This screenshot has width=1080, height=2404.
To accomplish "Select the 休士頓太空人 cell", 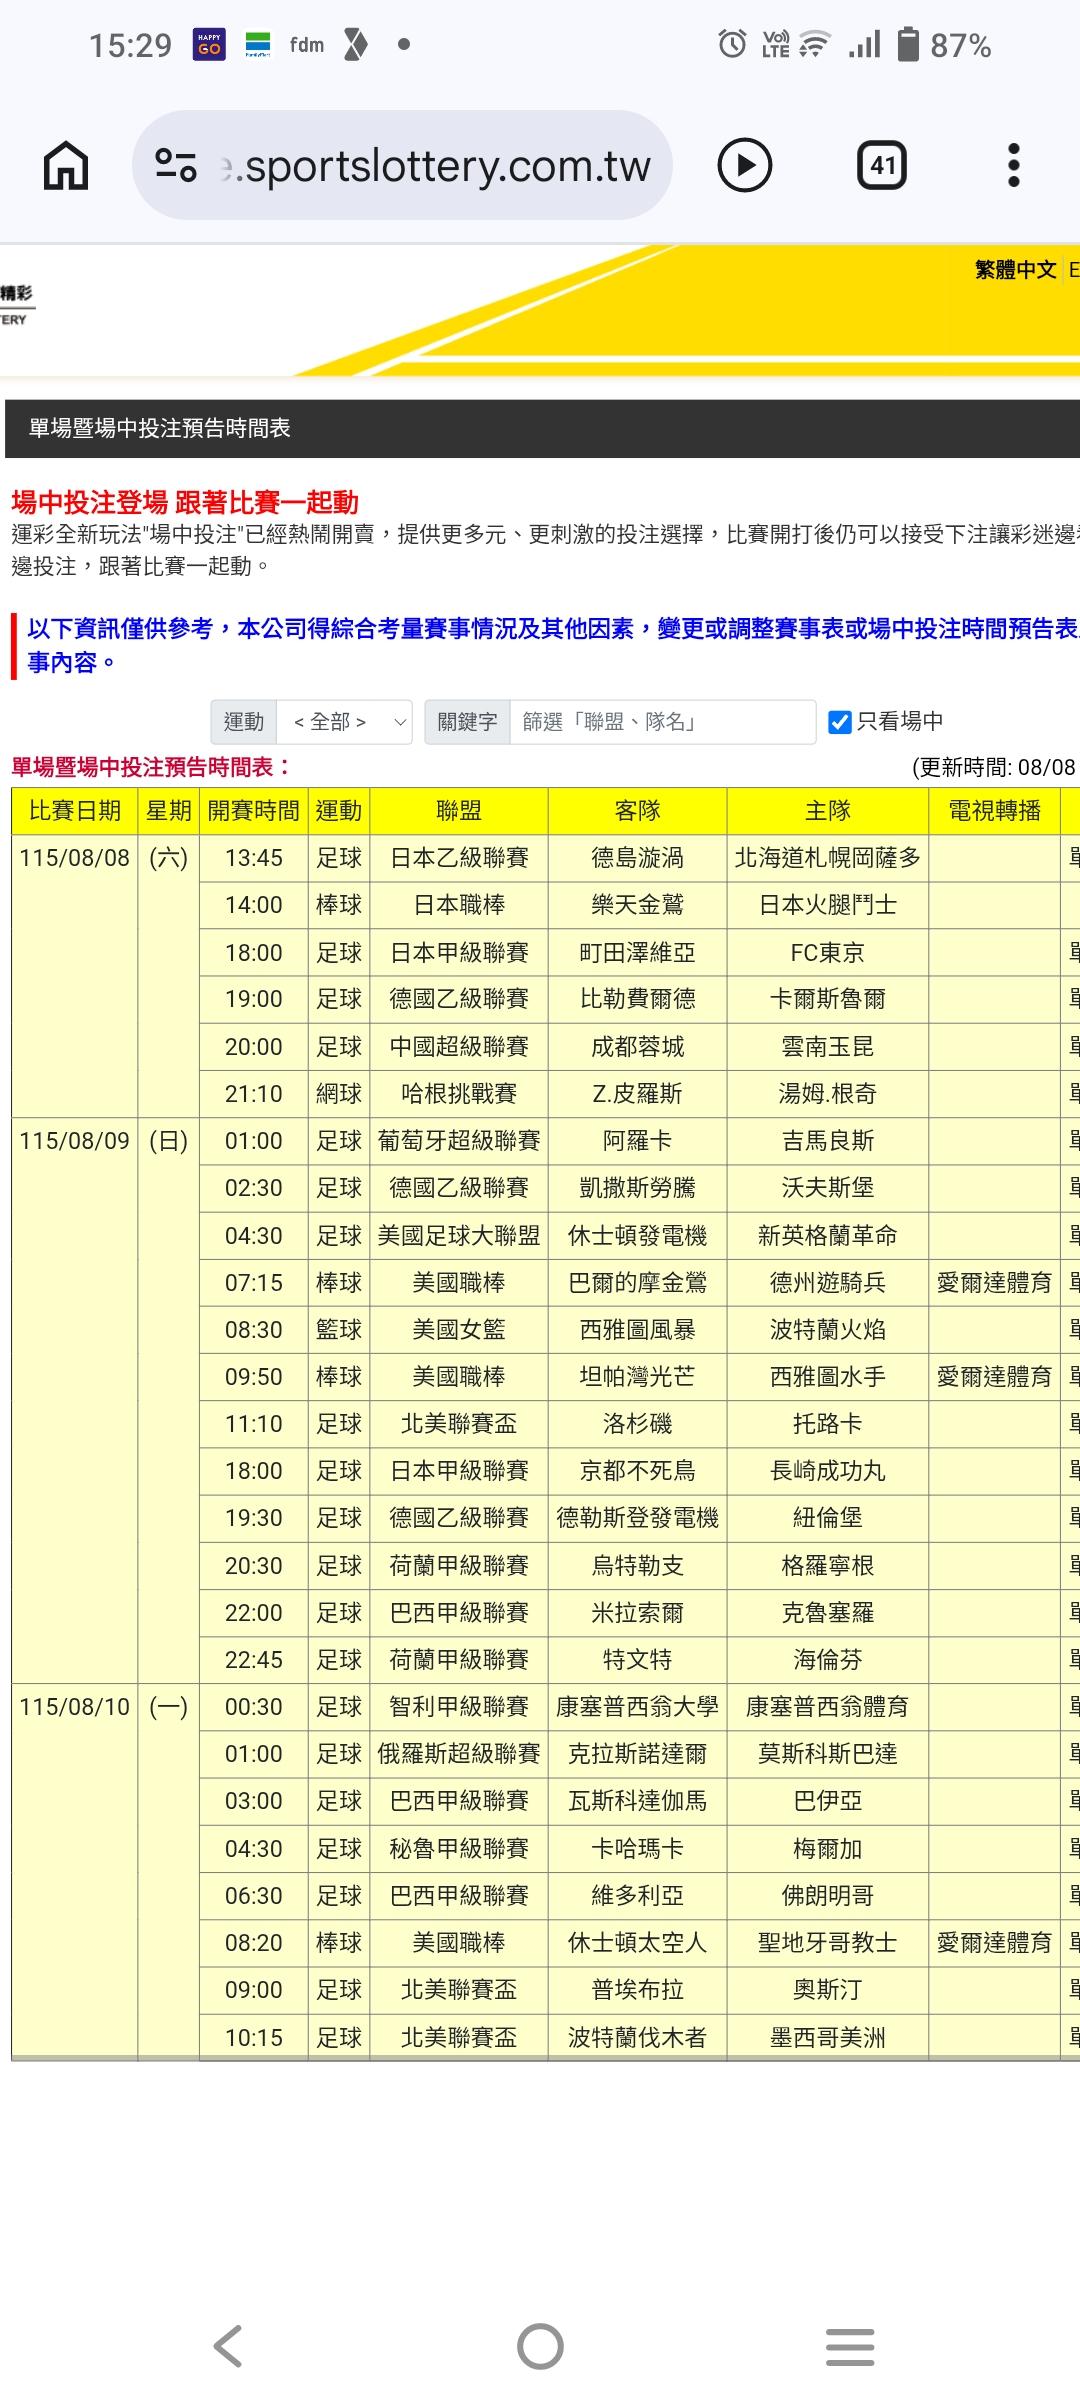I will [x=637, y=1943].
